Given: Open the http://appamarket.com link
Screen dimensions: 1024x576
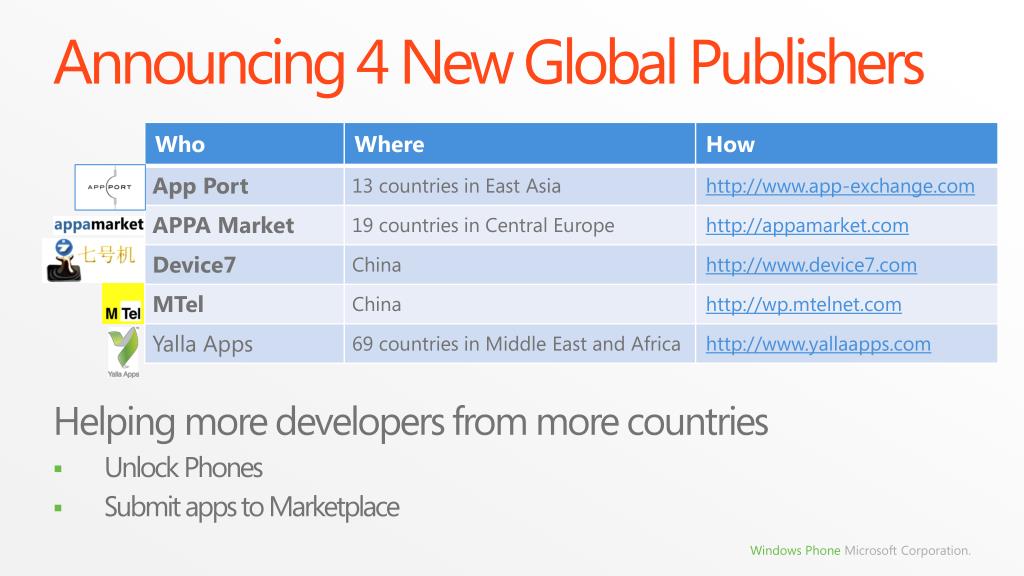Looking at the screenshot, I should click(807, 226).
